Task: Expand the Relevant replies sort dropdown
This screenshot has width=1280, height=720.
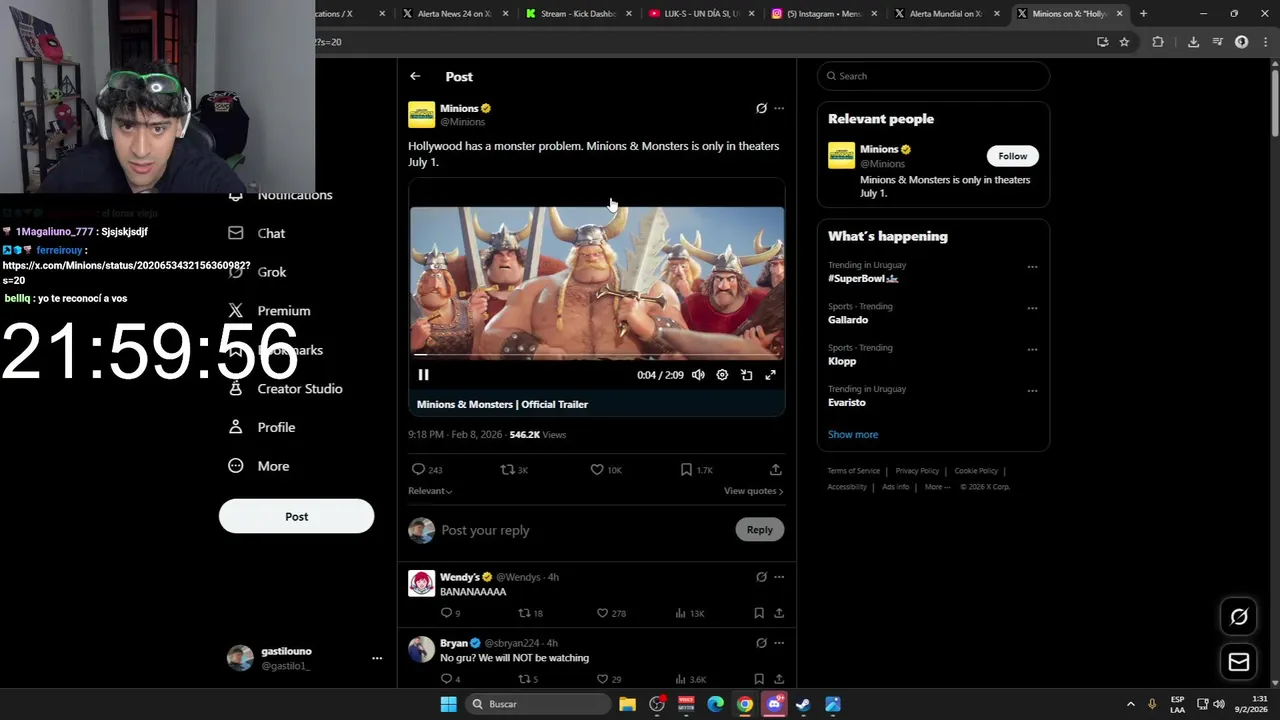Action: (x=430, y=491)
